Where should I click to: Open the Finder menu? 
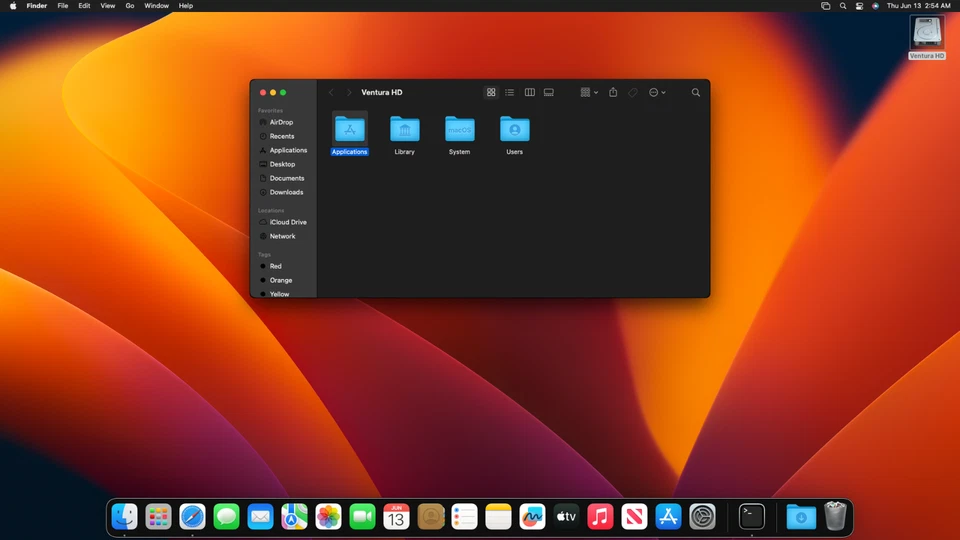37,6
